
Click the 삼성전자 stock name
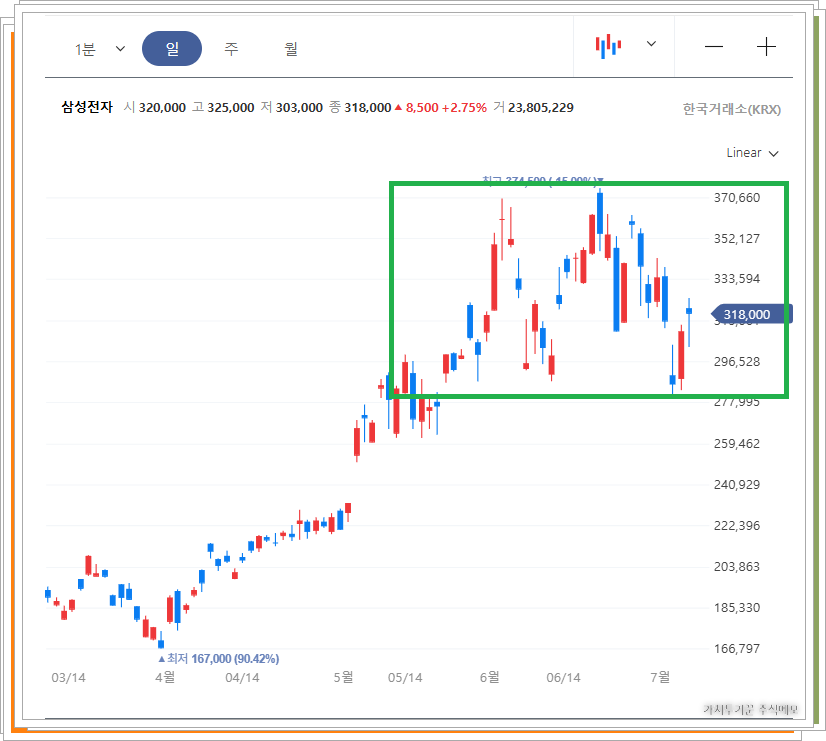(x=87, y=107)
